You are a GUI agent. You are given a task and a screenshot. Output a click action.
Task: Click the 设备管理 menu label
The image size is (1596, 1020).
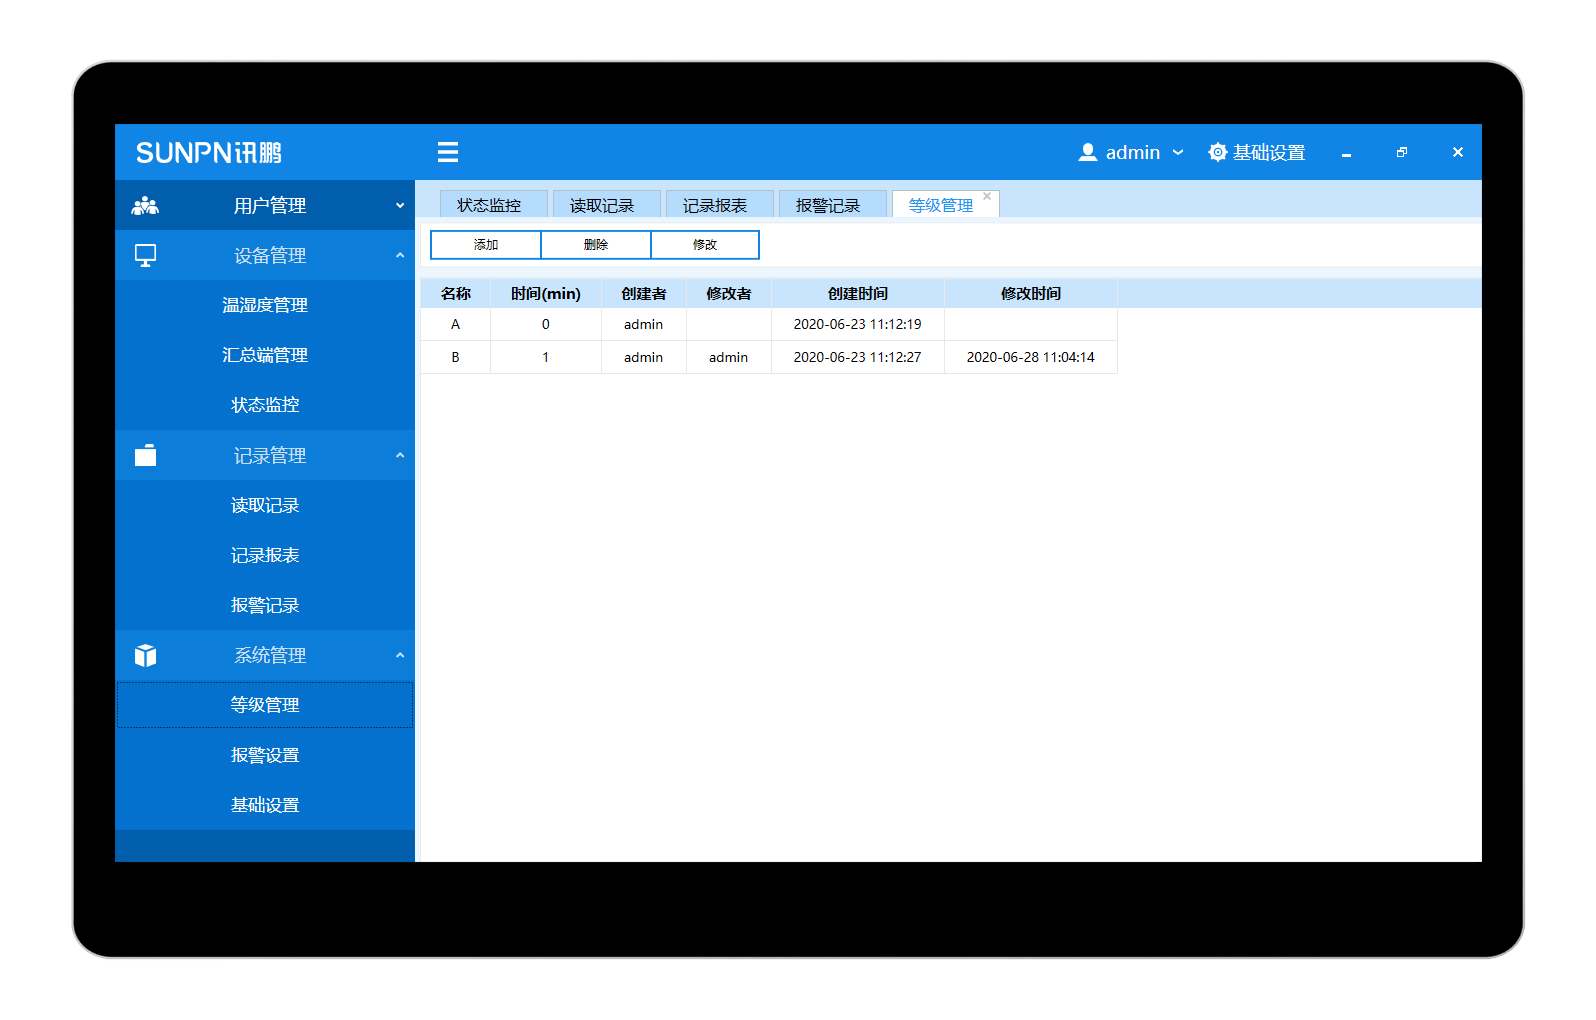[270, 256]
